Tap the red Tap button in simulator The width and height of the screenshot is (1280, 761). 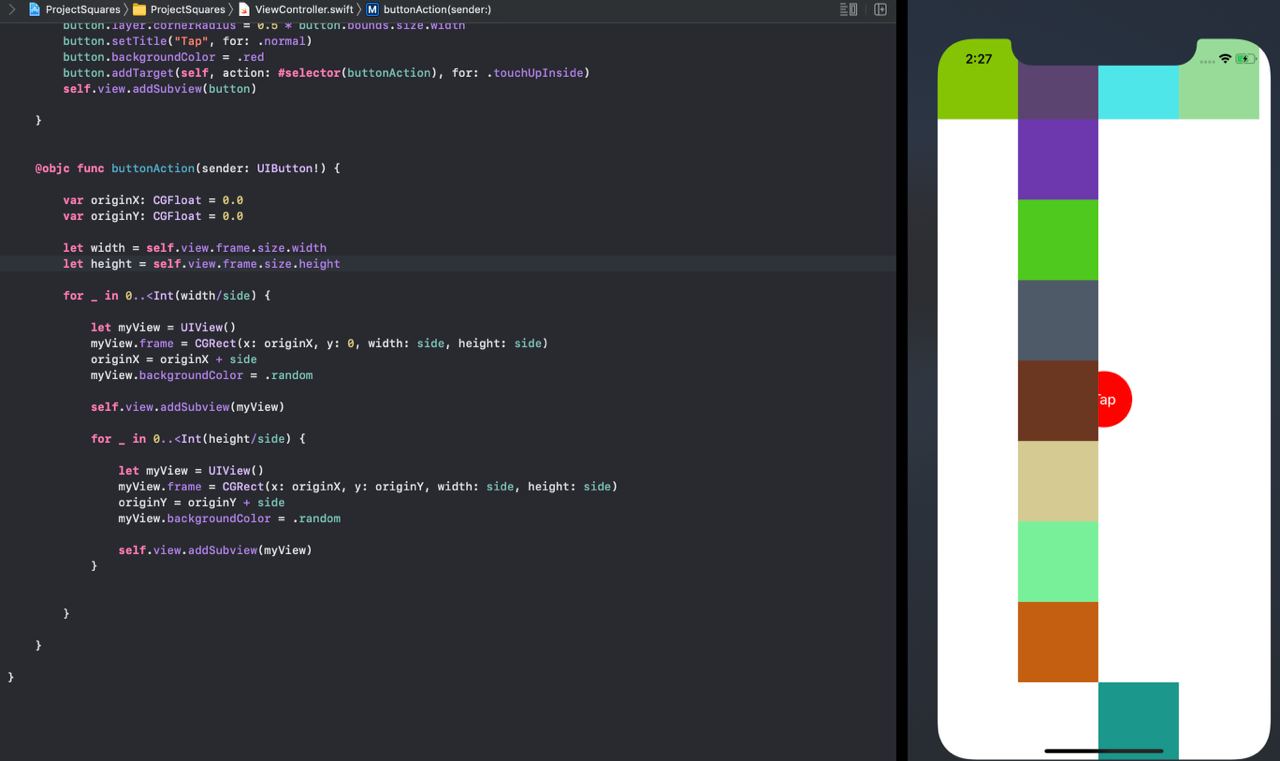pos(1114,399)
